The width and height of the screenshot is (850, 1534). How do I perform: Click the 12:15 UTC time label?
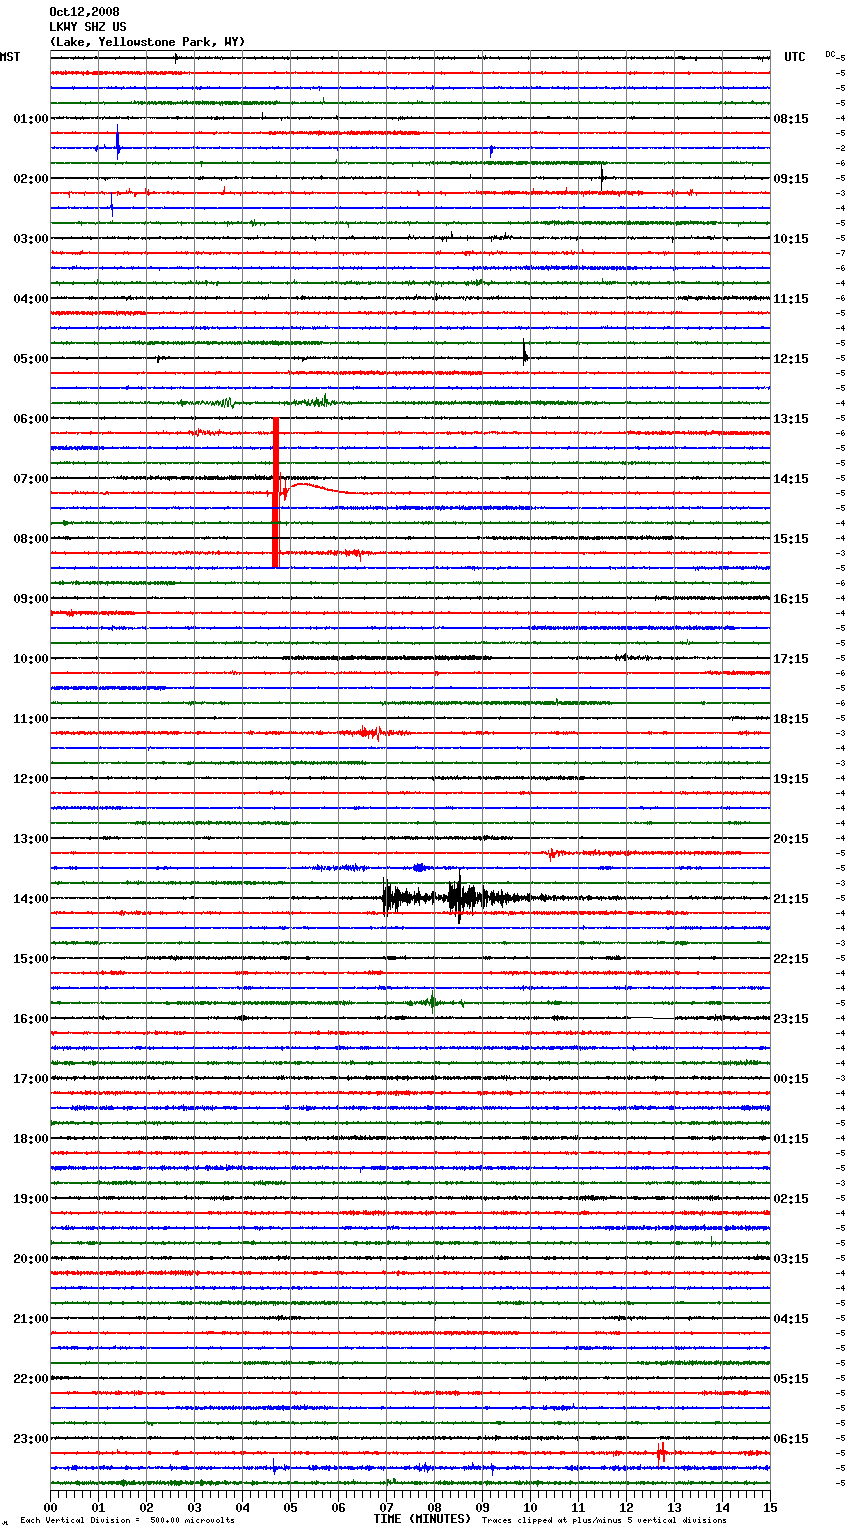pos(791,359)
